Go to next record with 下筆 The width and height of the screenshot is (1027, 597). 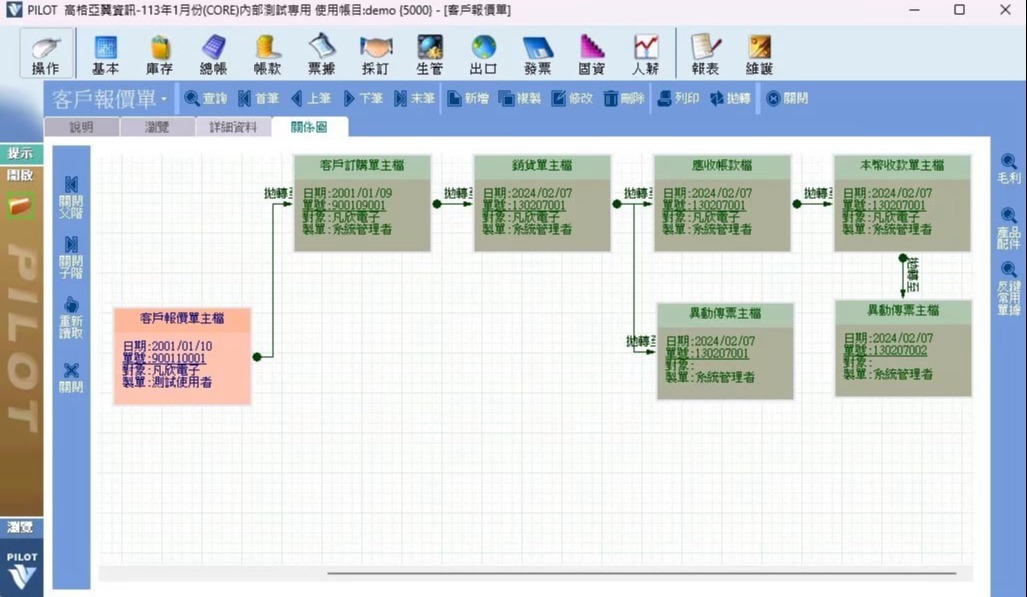click(363, 99)
